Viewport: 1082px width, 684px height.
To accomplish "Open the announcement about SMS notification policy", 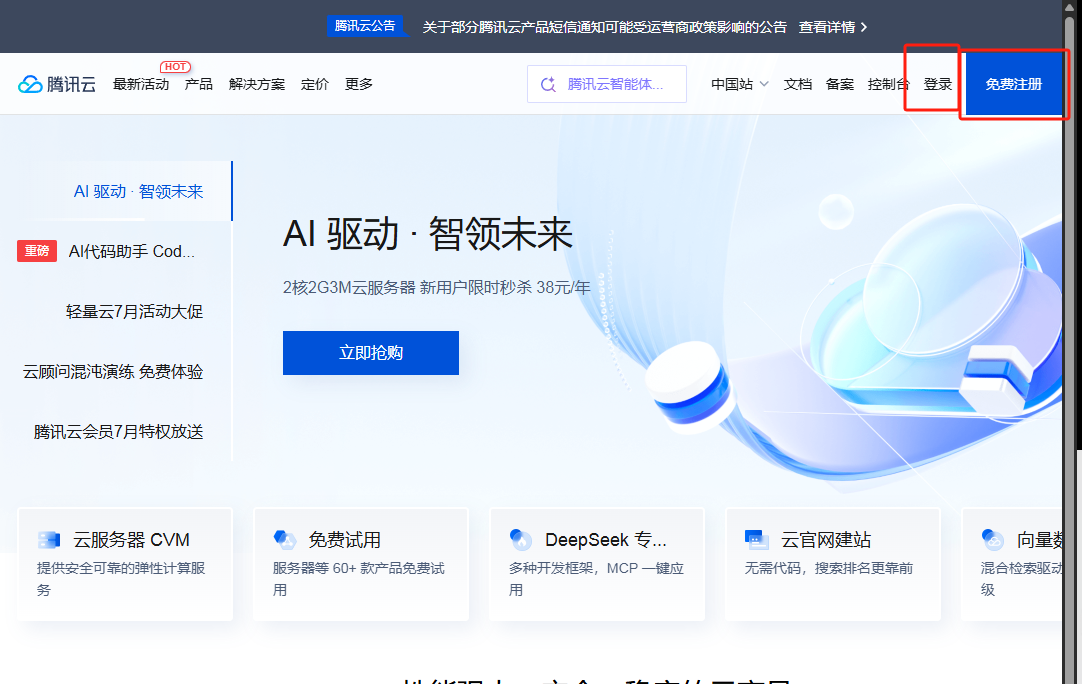I will (604, 27).
